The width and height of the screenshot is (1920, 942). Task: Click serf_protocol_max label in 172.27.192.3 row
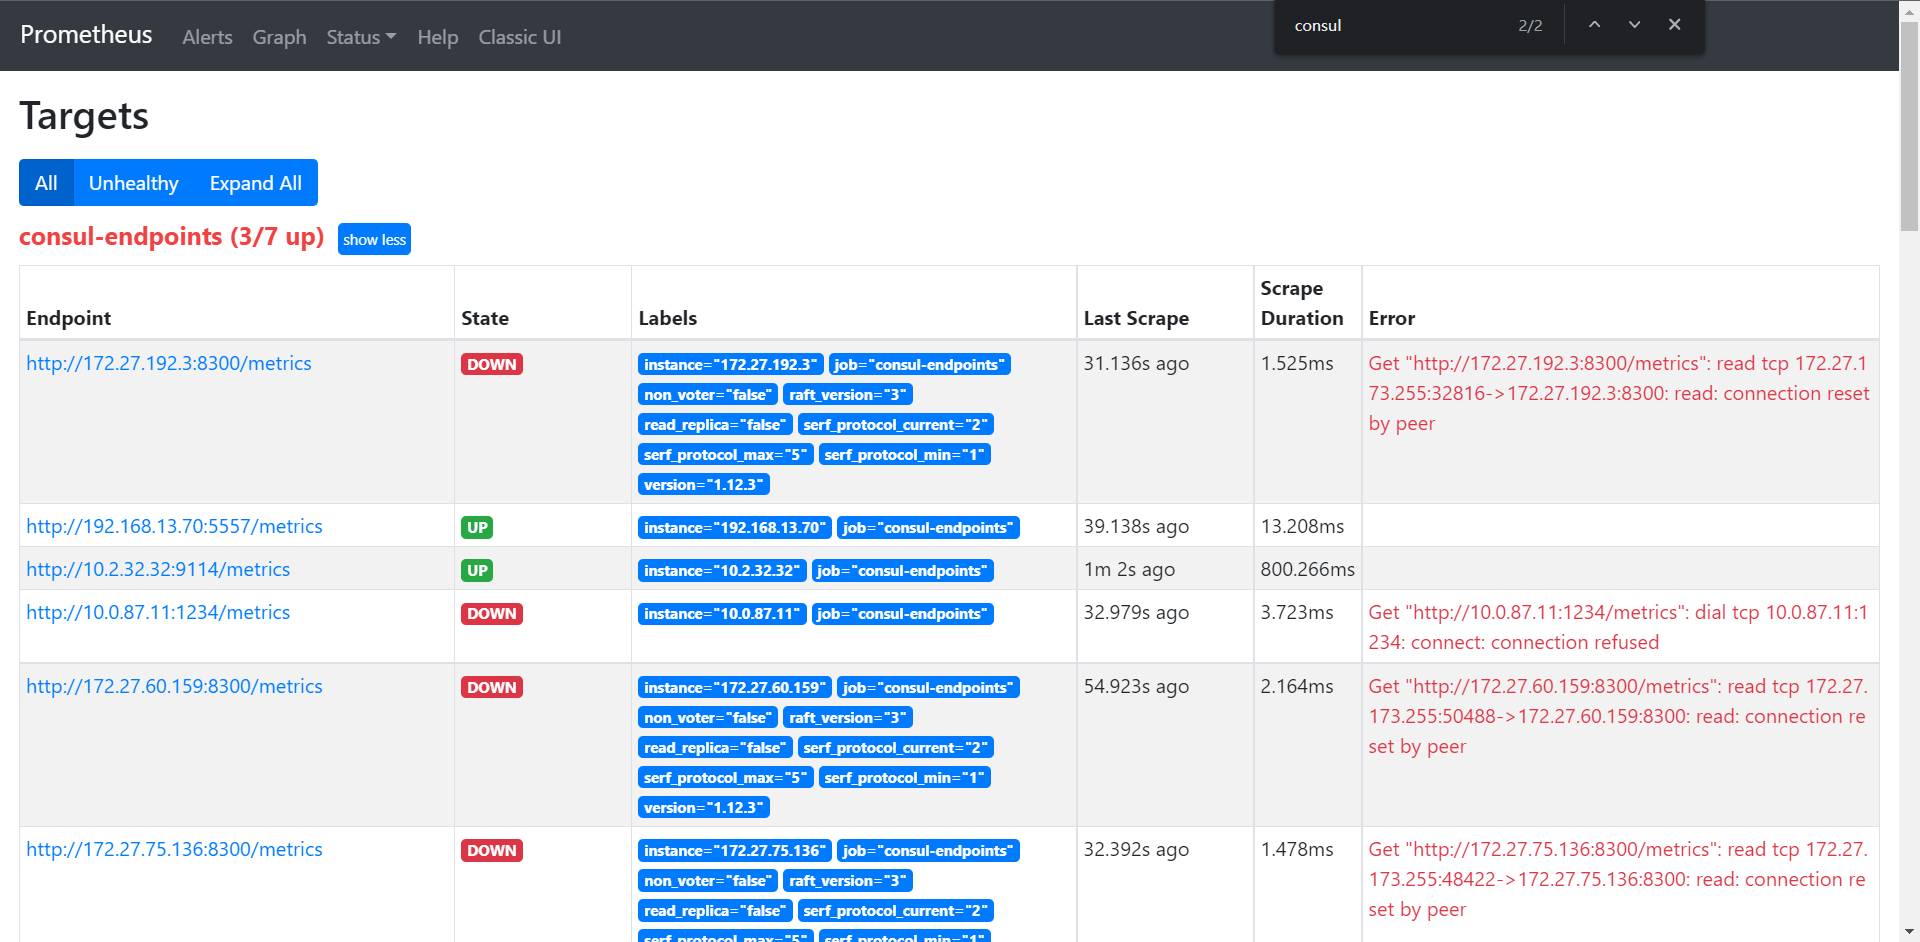(726, 454)
